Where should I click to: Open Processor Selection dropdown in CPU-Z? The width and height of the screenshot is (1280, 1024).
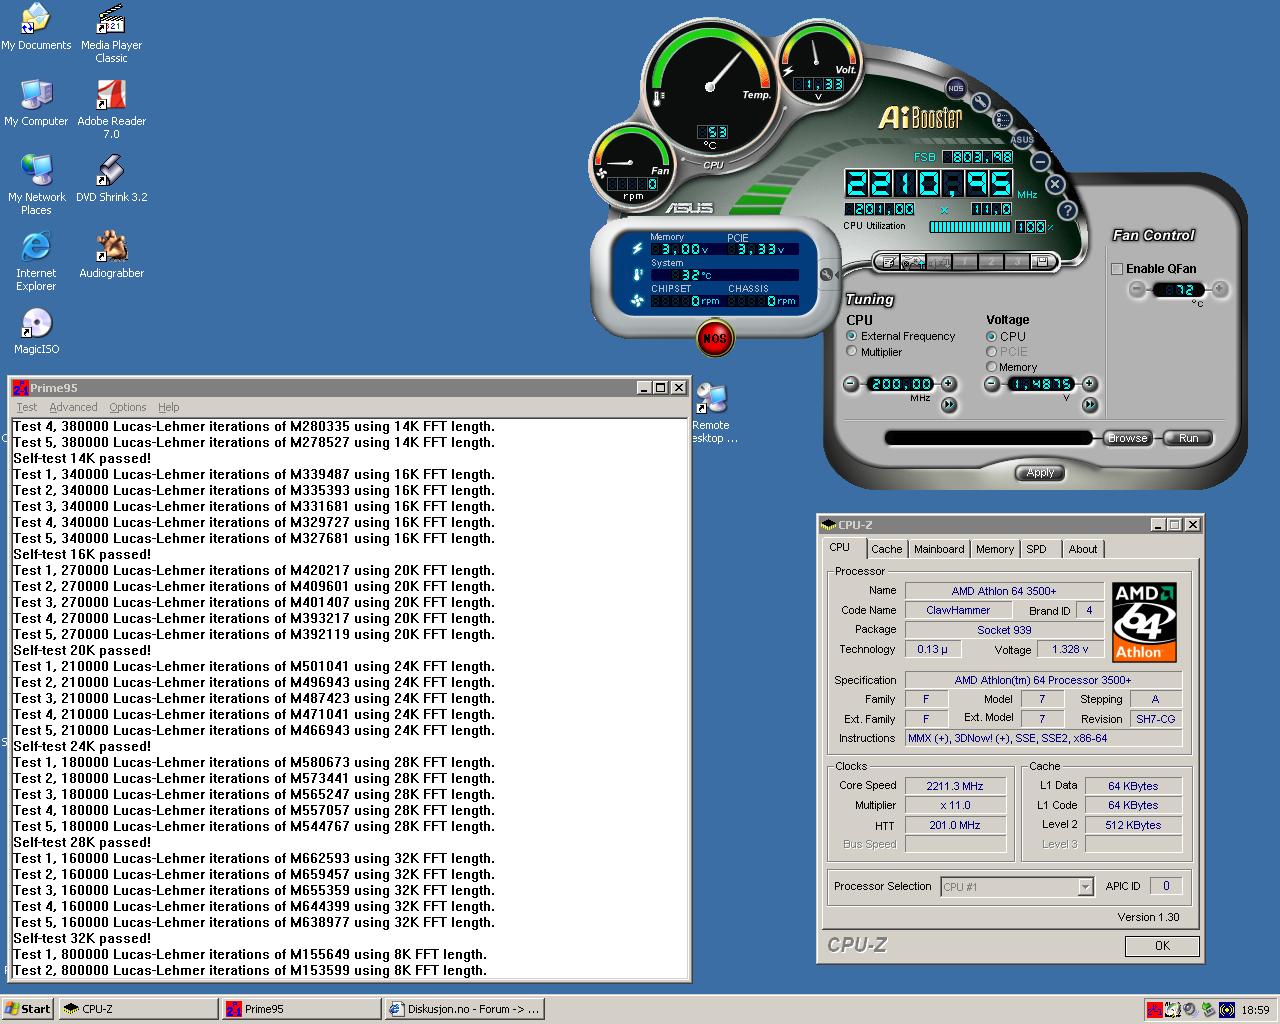(x=1017, y=887)
